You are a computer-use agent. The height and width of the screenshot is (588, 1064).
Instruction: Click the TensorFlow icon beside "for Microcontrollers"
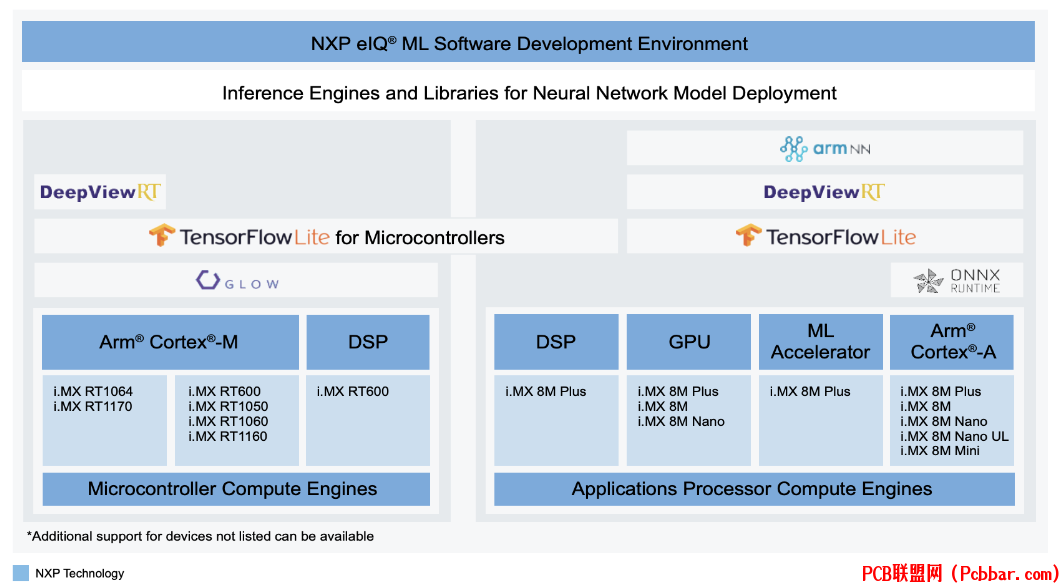162,236
